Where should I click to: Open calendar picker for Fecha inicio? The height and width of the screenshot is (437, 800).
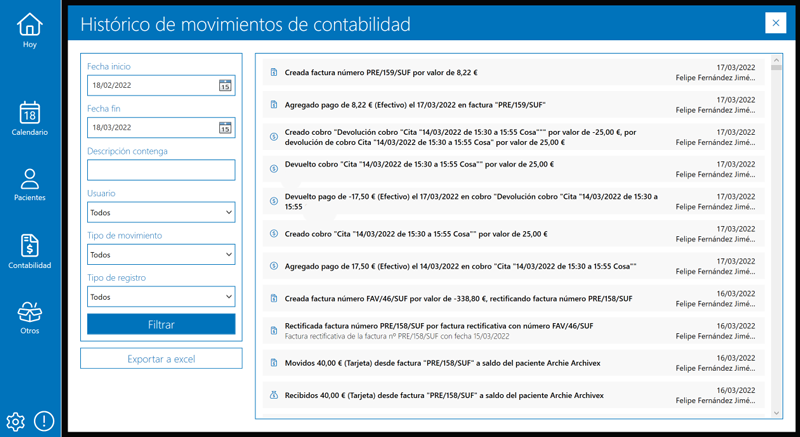point(225,86)
